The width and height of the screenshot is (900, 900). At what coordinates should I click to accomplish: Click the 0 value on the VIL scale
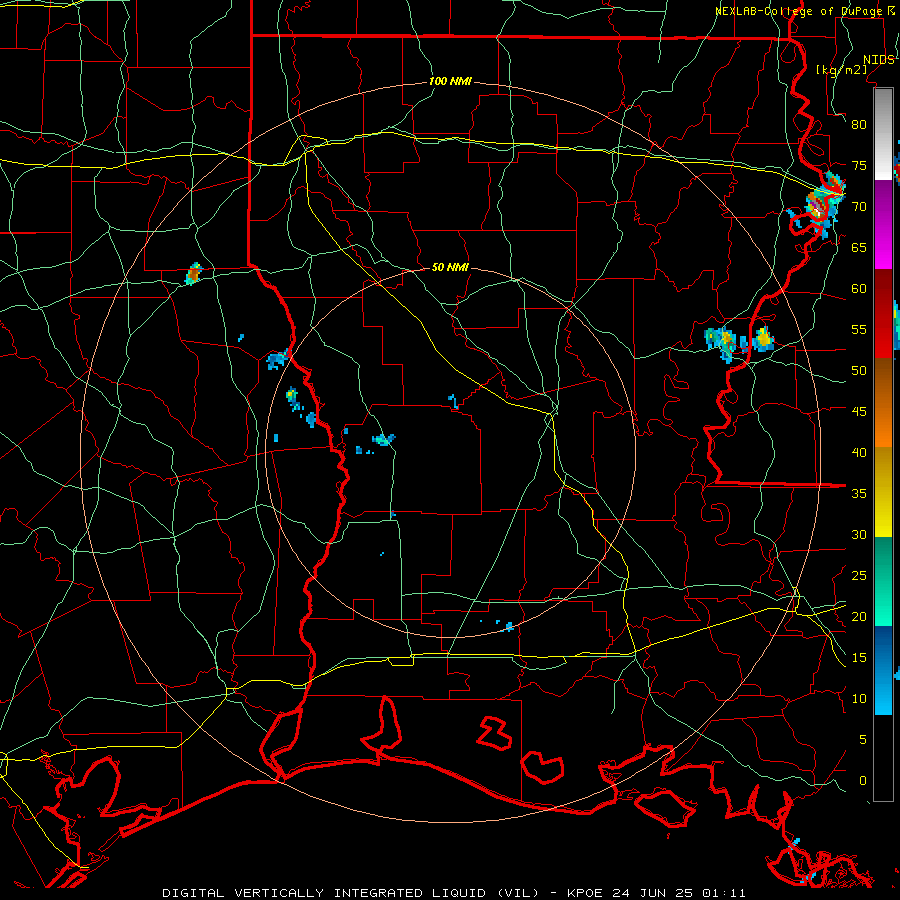click(863, 781)
